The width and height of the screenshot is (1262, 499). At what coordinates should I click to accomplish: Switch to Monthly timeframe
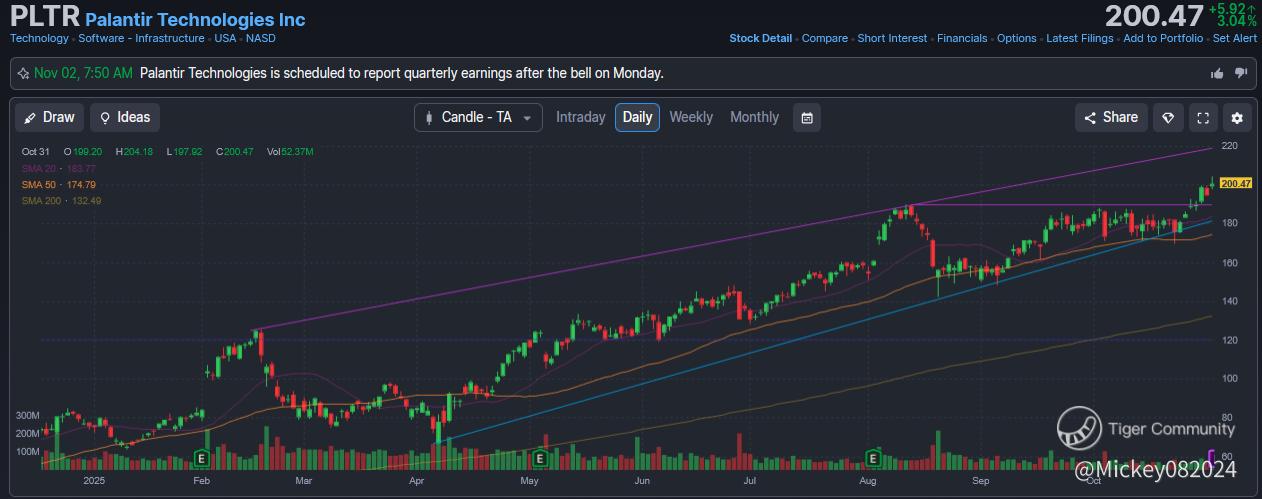[754, 117]
